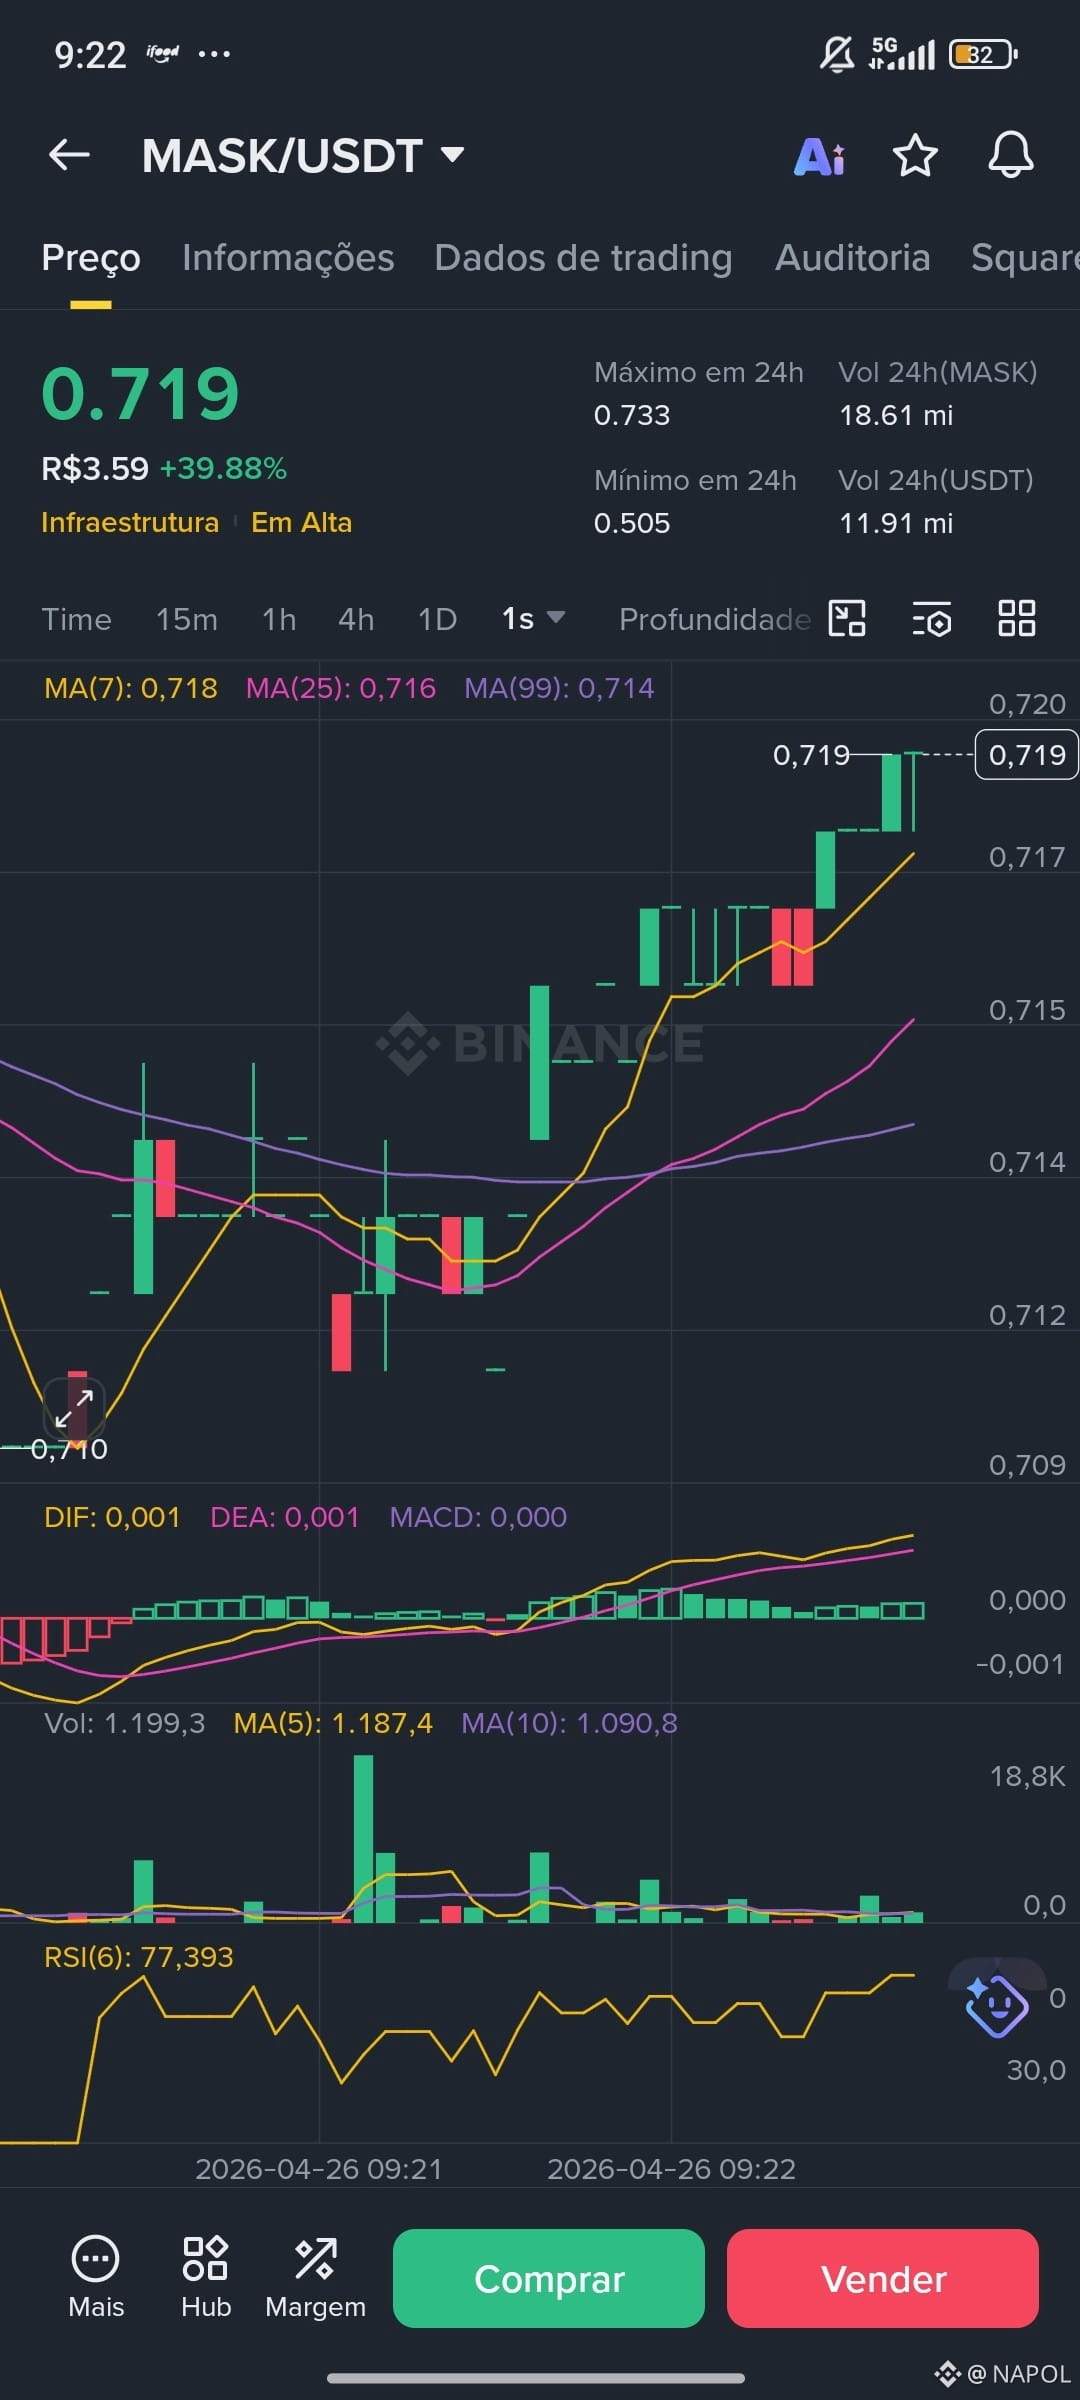Tap the Vol: 1.199,3 label
Viewport: 1080px width, 2400px height.
pos(124,1723)
